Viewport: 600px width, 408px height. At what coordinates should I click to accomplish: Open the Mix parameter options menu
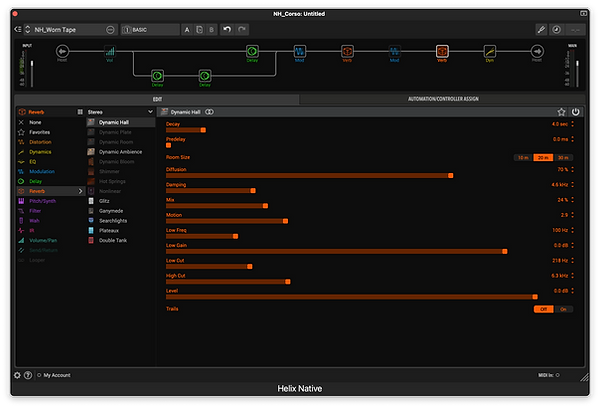[x=572, y=200]
